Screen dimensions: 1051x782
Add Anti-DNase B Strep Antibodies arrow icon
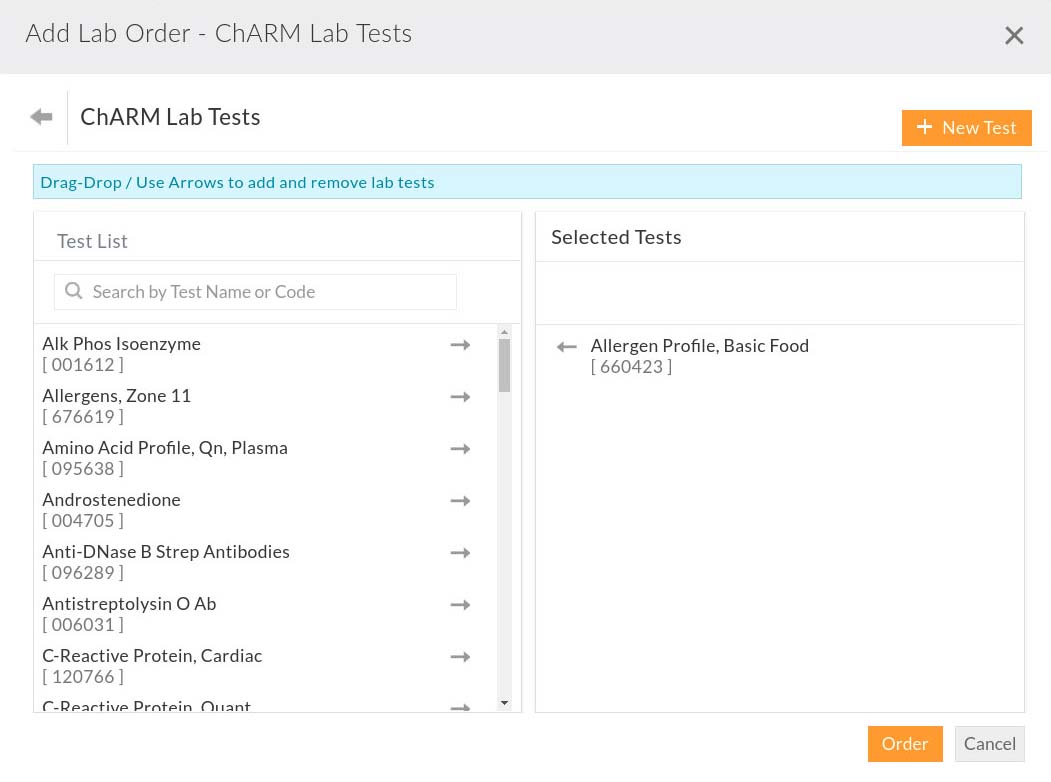pyautogui.click(x=460, y=552)
